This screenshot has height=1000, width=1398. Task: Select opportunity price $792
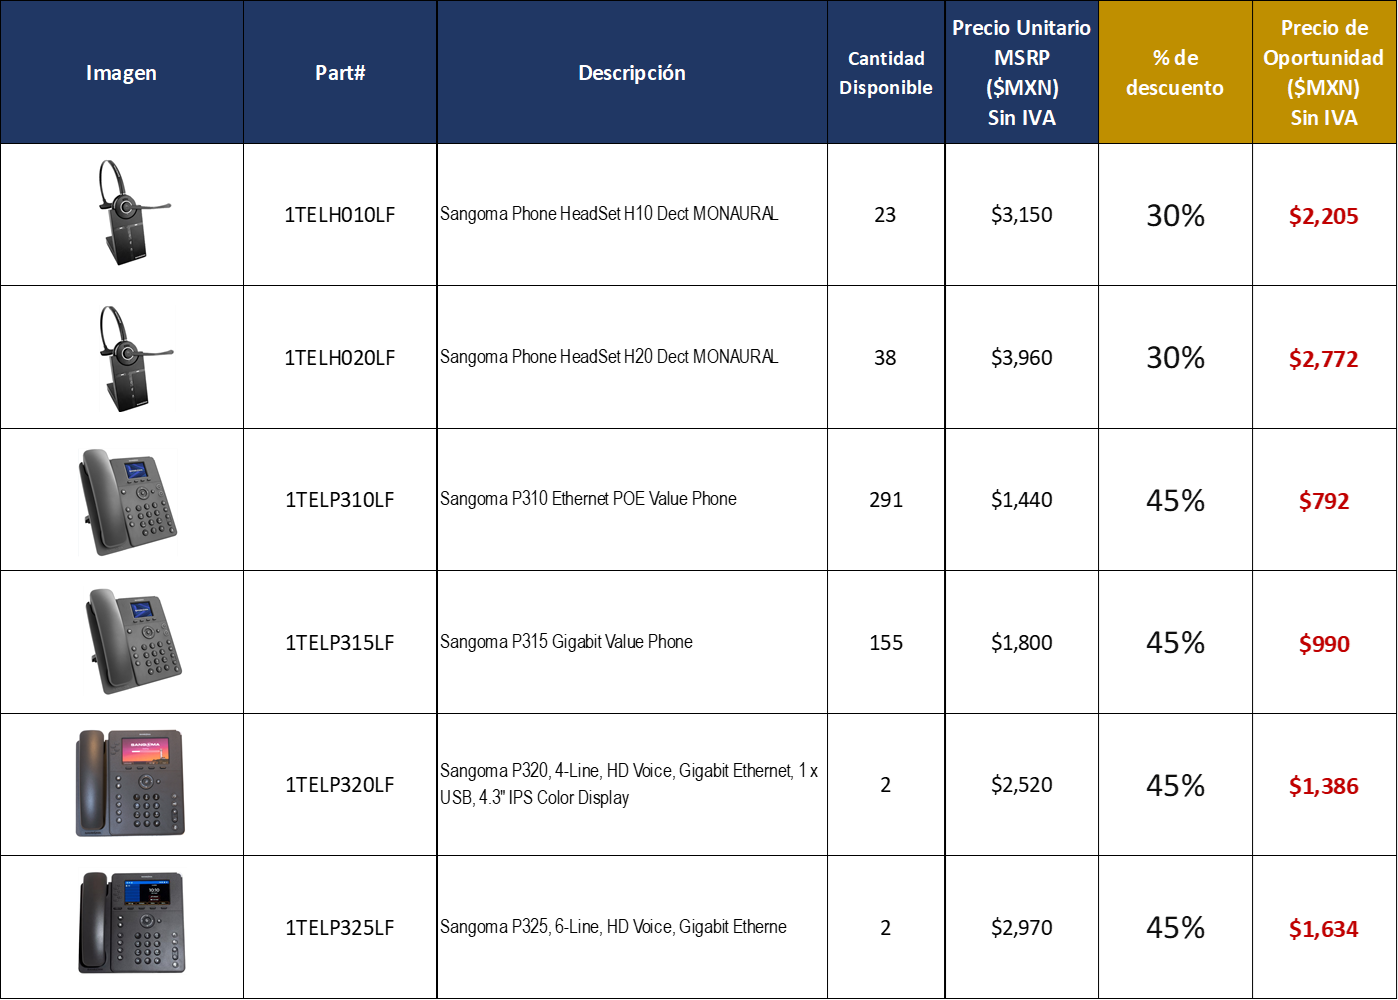coord(1324,501)
